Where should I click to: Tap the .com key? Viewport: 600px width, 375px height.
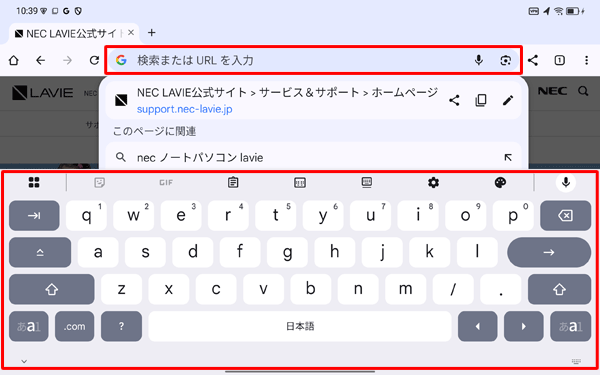75,326
